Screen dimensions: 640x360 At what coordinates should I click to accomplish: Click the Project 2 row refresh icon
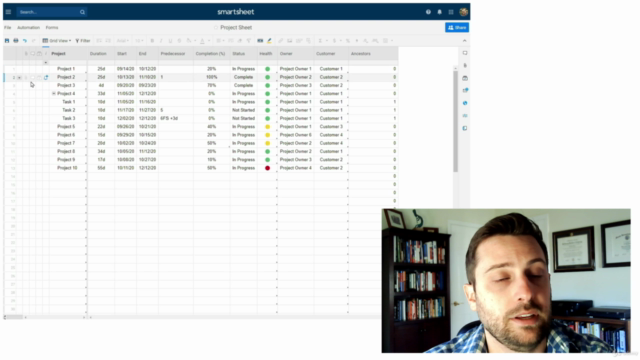(x=46, y=77)
